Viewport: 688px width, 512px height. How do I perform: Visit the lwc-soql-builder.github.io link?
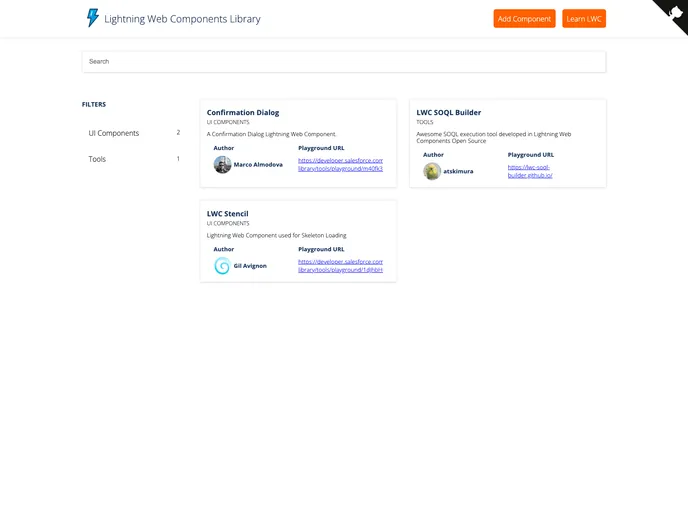530,171
